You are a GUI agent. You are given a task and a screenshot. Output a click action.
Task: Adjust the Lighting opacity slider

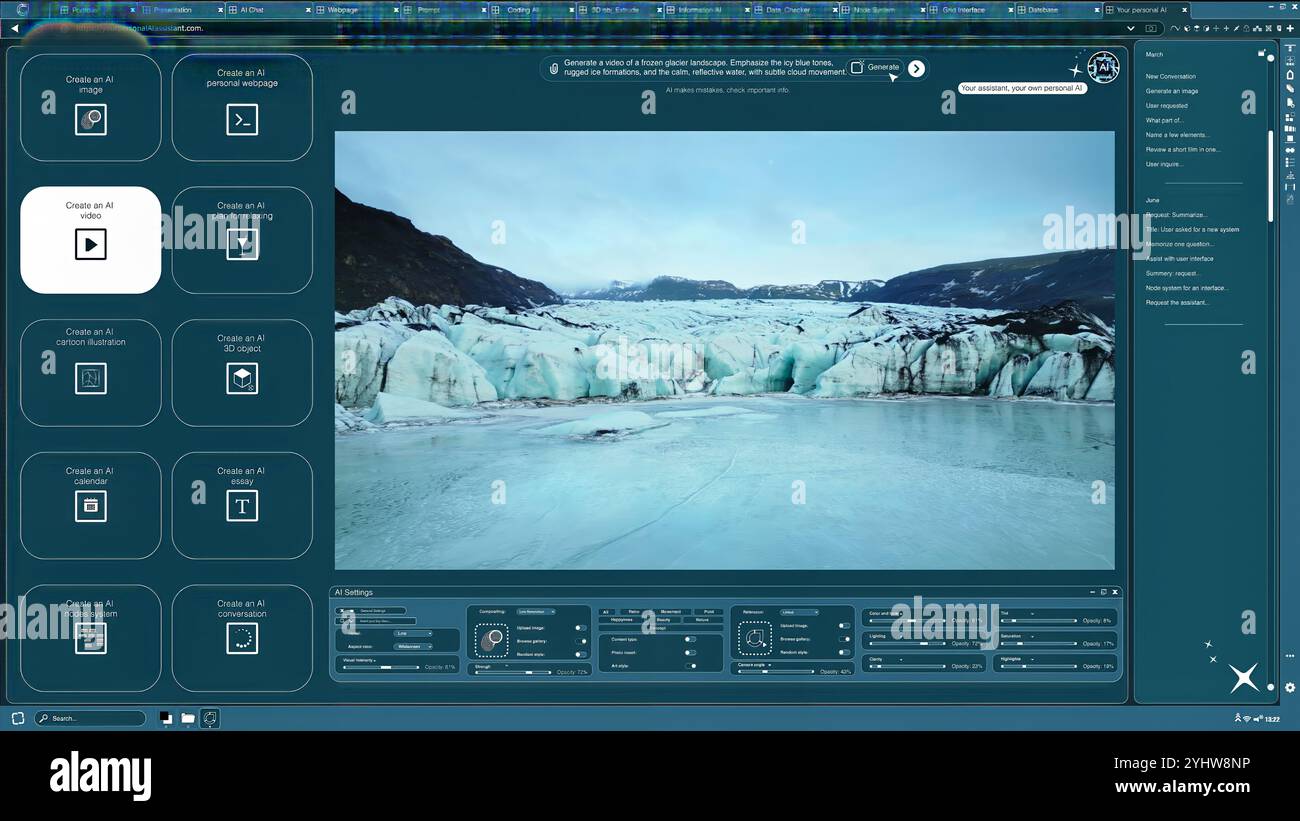click(x=907, y=643)
